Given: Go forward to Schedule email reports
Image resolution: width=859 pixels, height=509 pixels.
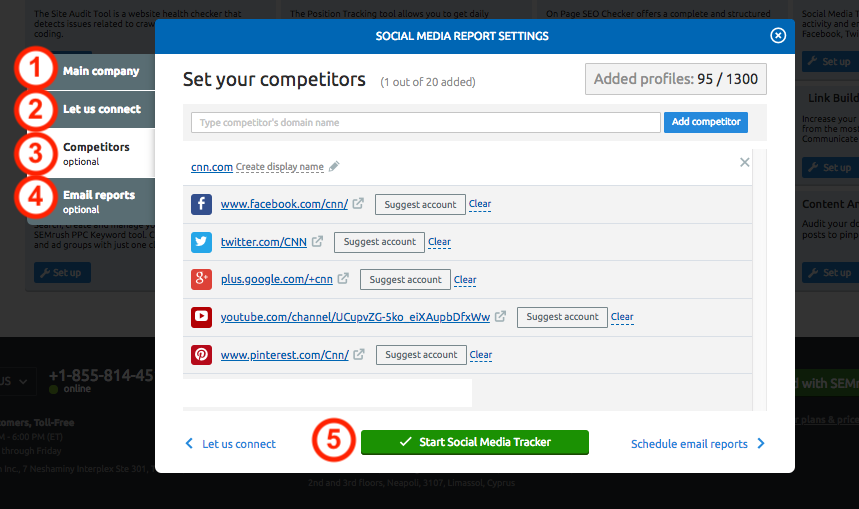Looking at the screenshot, I should click(697, 444).
